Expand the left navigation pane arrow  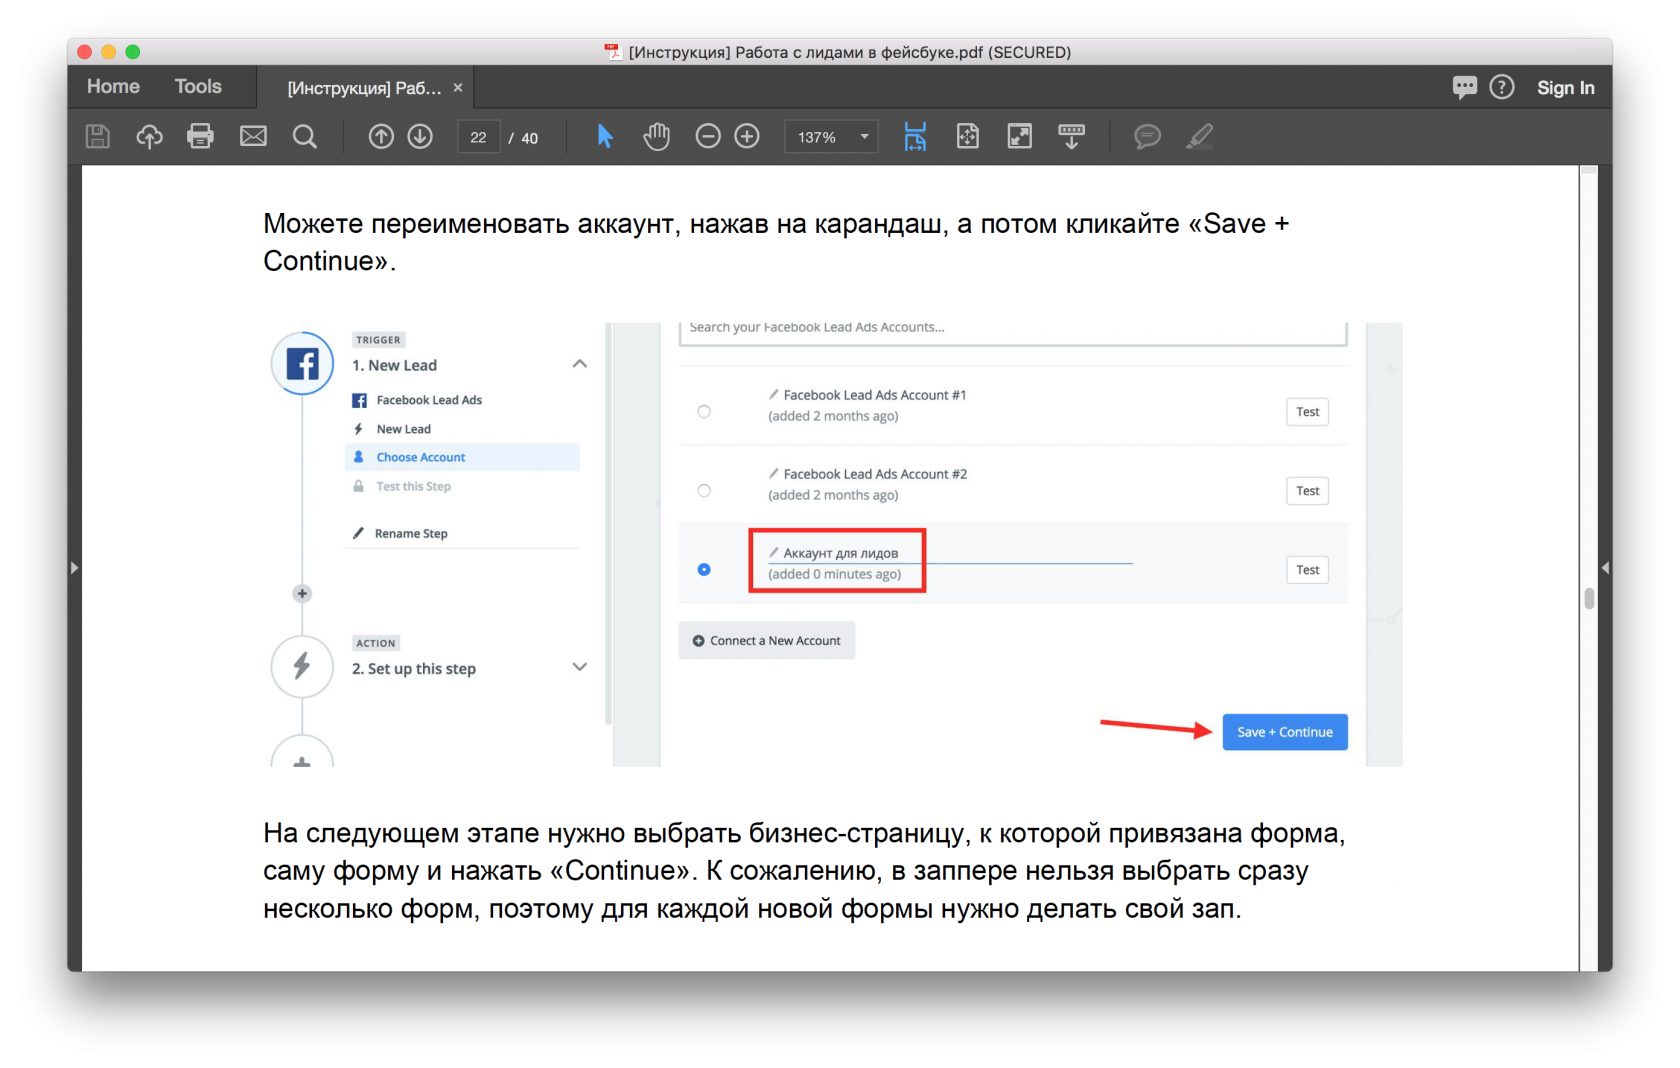(x=74, y=568)
